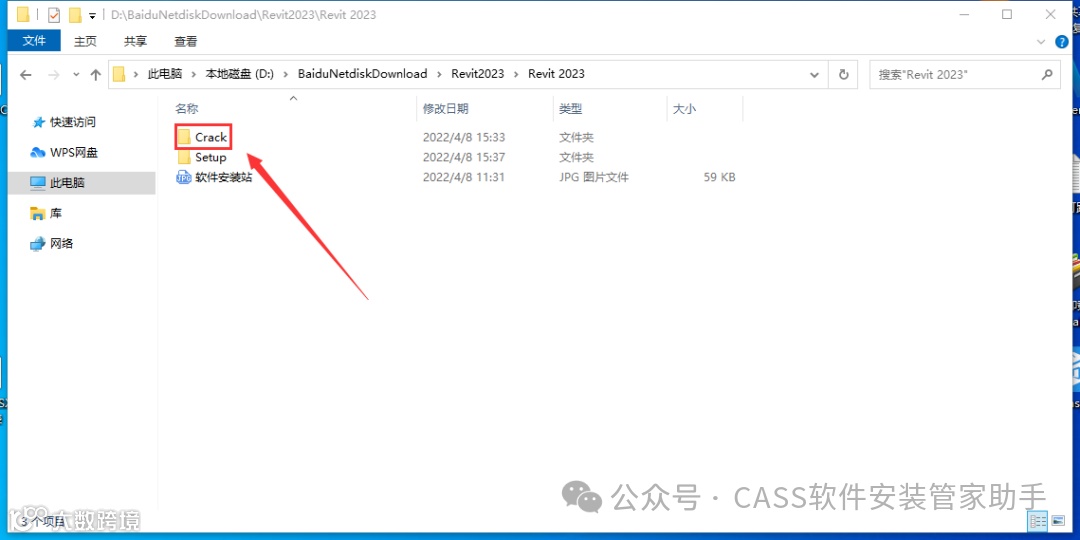
Task: Go back with the back arrow
Action: coord(26,74)
